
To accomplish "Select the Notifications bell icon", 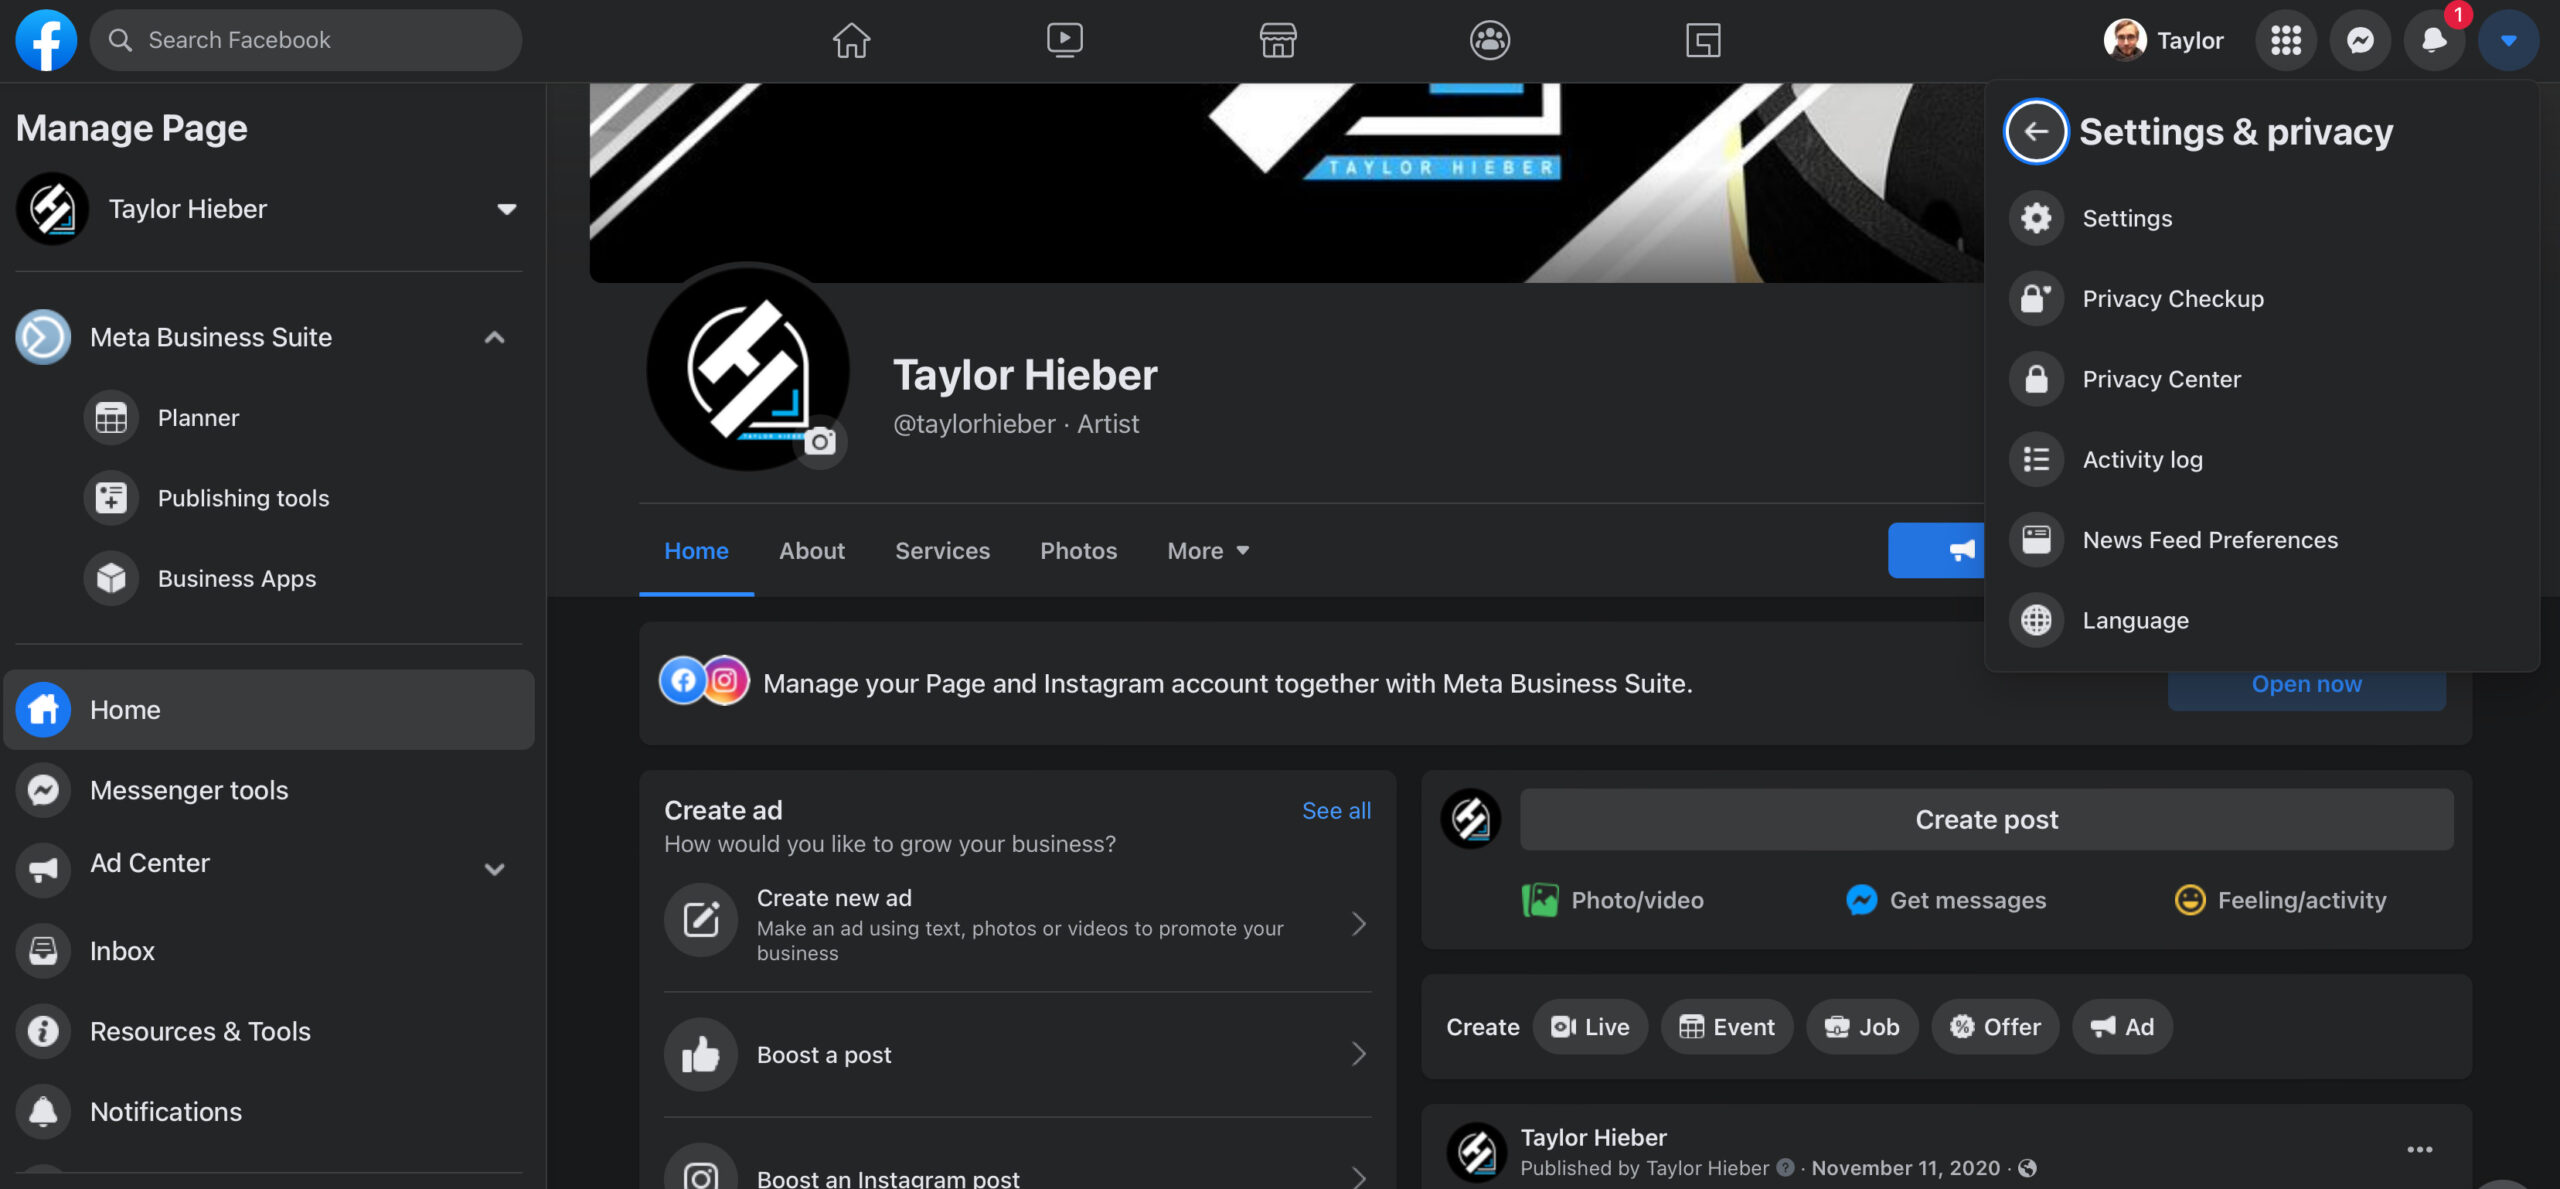I will 2434,39.
